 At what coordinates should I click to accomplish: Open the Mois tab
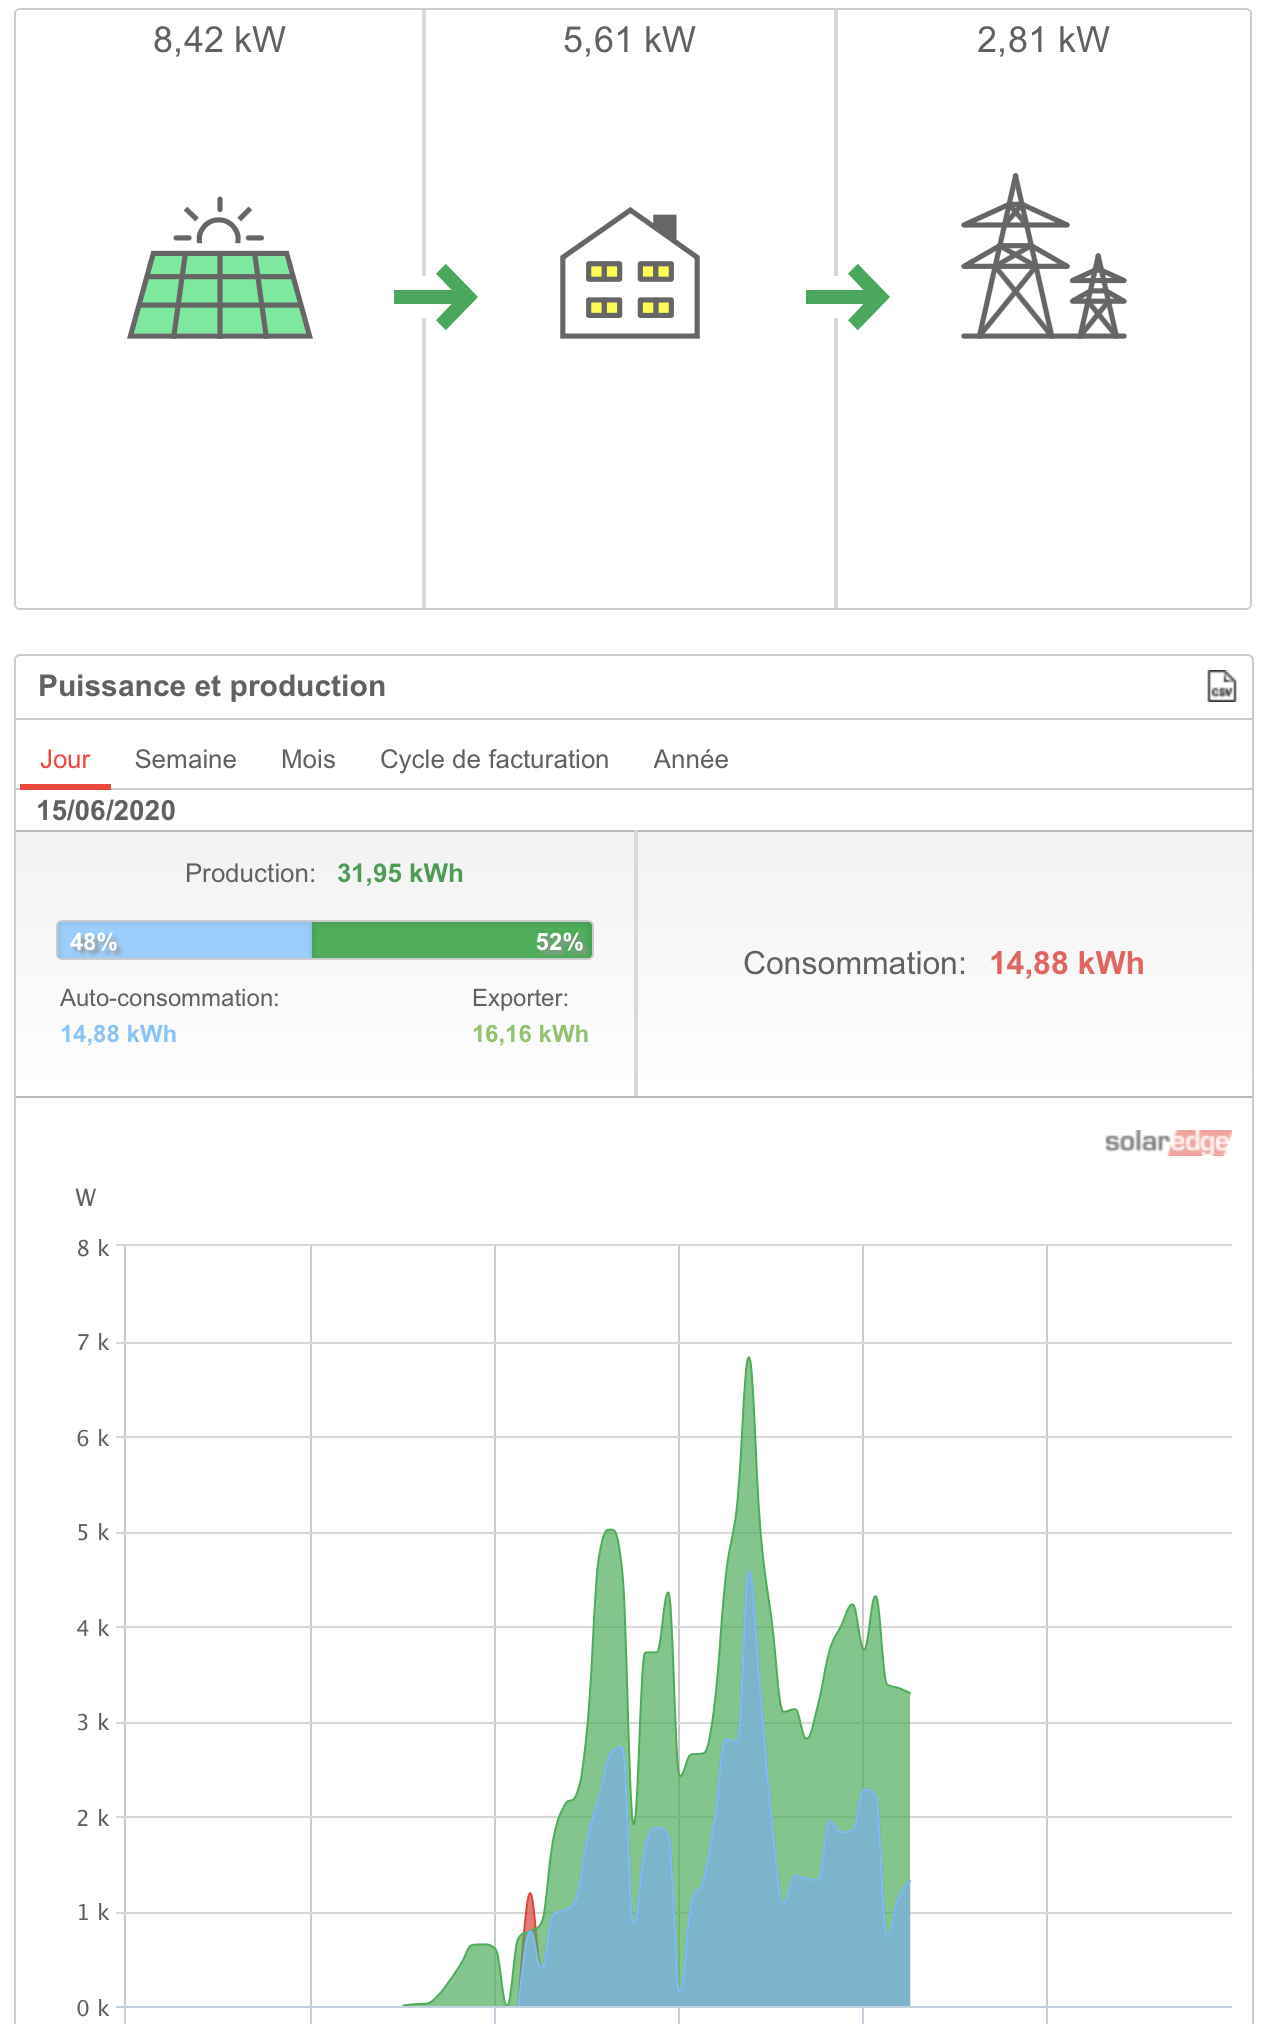308,760
